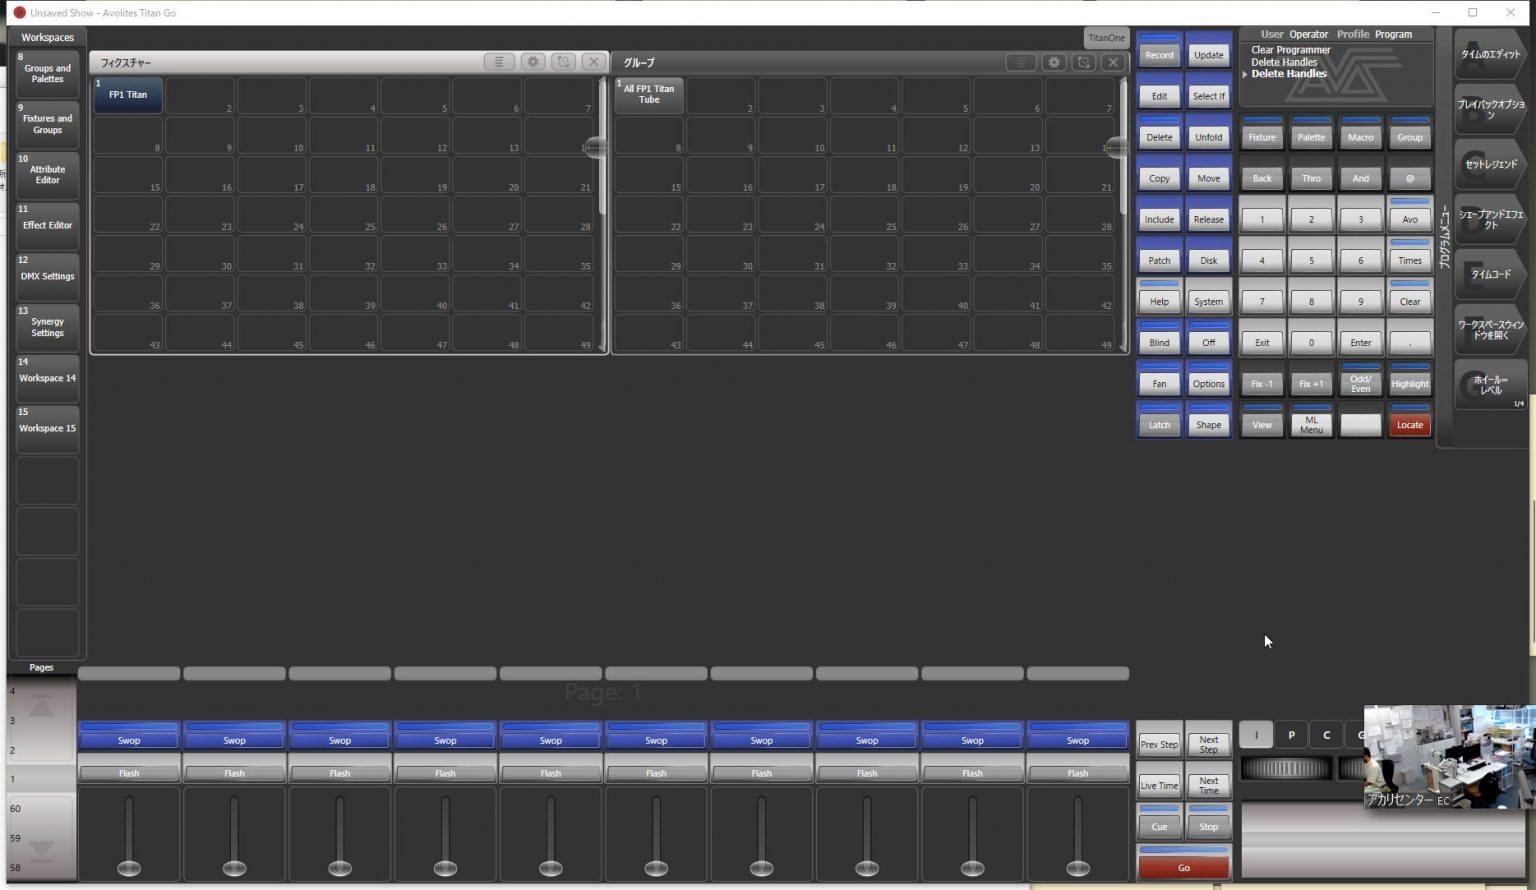
Task: Select softkey A タイムのエディット
Action: point(1490,54)
